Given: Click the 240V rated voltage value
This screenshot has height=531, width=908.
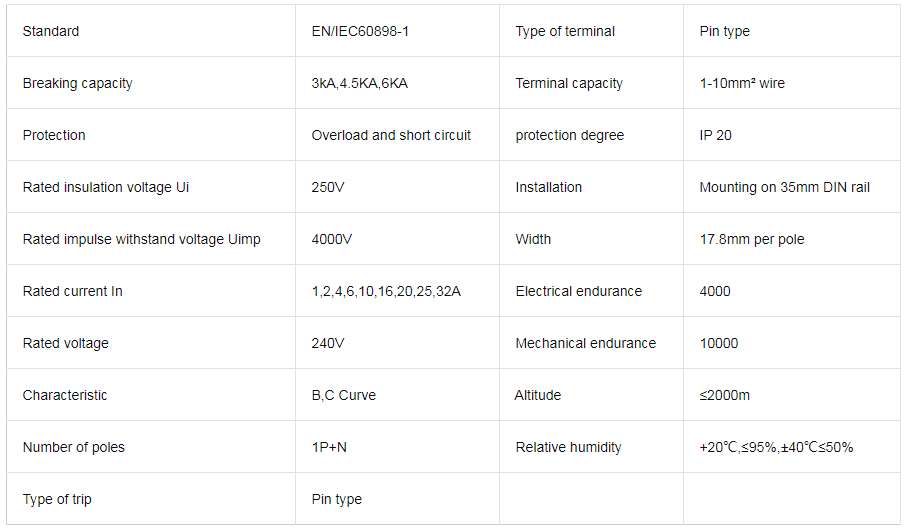Looking at the screenshot, I should 328,343.
